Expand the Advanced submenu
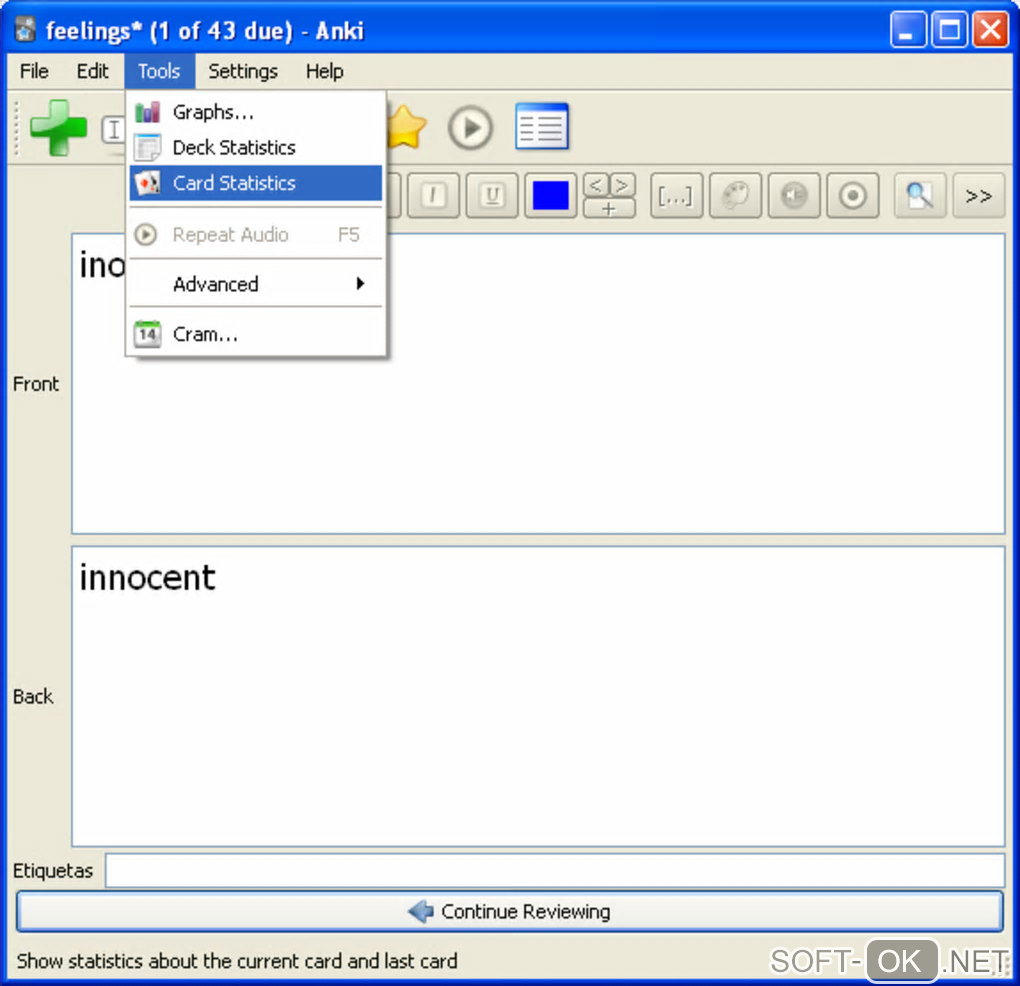1020x986 pixels. pyautogui.click(x=256, y=284)
